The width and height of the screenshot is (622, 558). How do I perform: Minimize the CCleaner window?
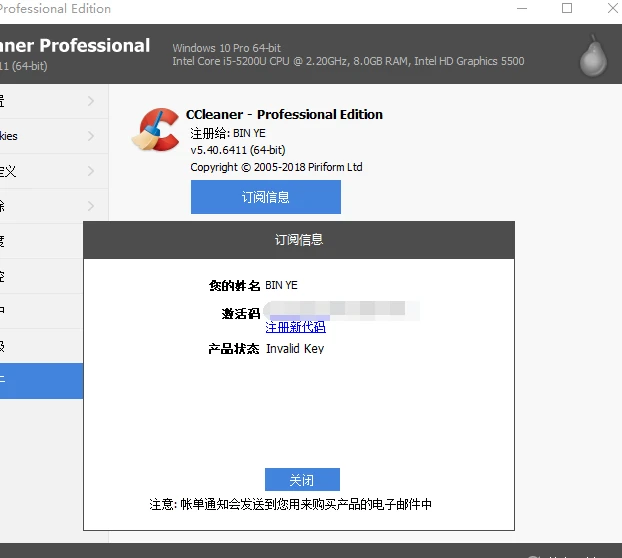(x=522, y=8)
